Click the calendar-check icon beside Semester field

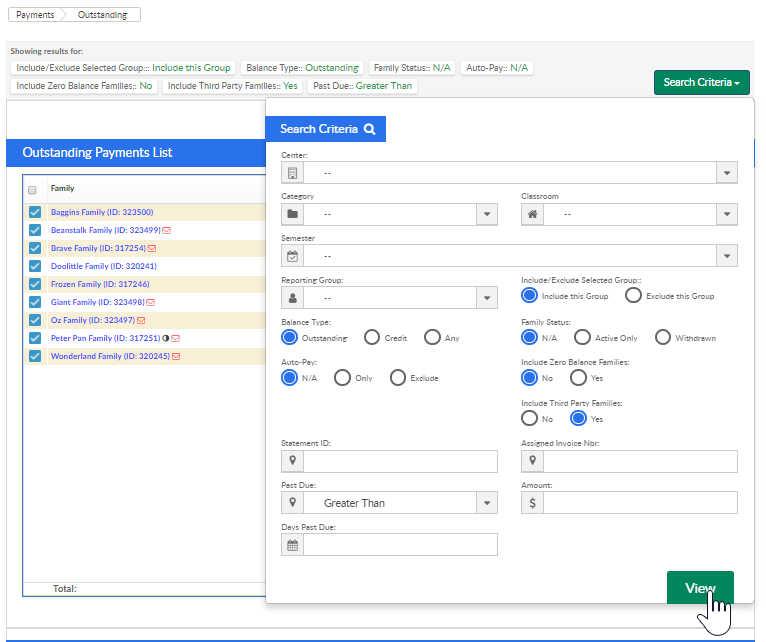pos(292,256)
